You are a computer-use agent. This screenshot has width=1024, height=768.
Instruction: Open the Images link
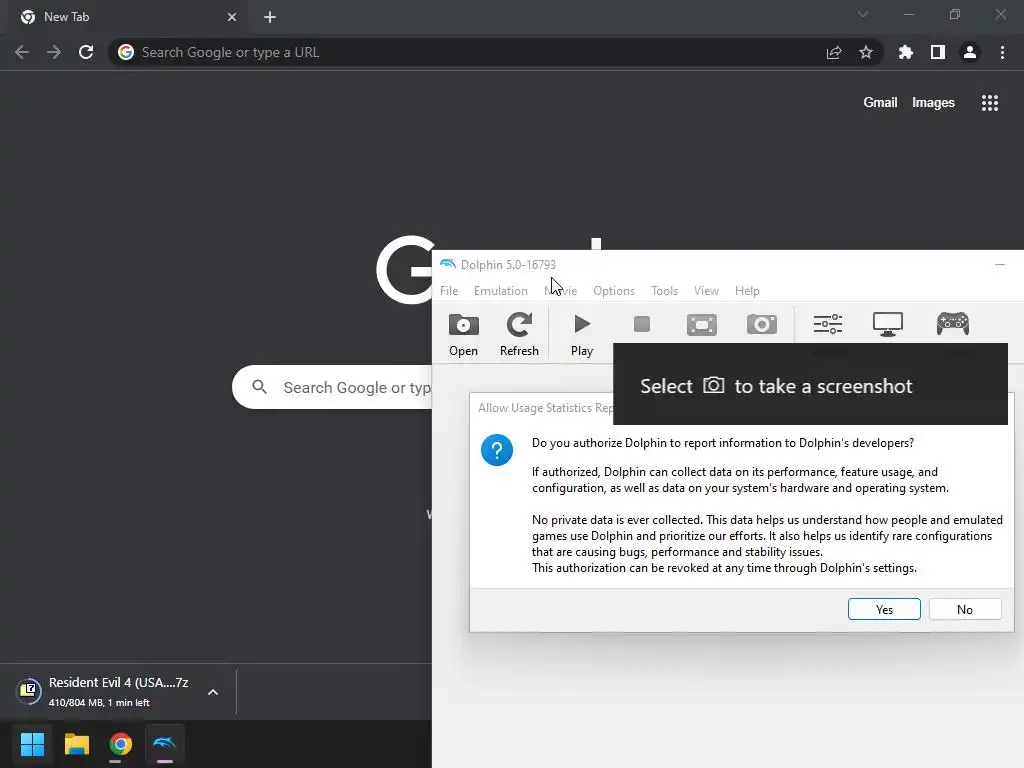(x=933, y=103)
